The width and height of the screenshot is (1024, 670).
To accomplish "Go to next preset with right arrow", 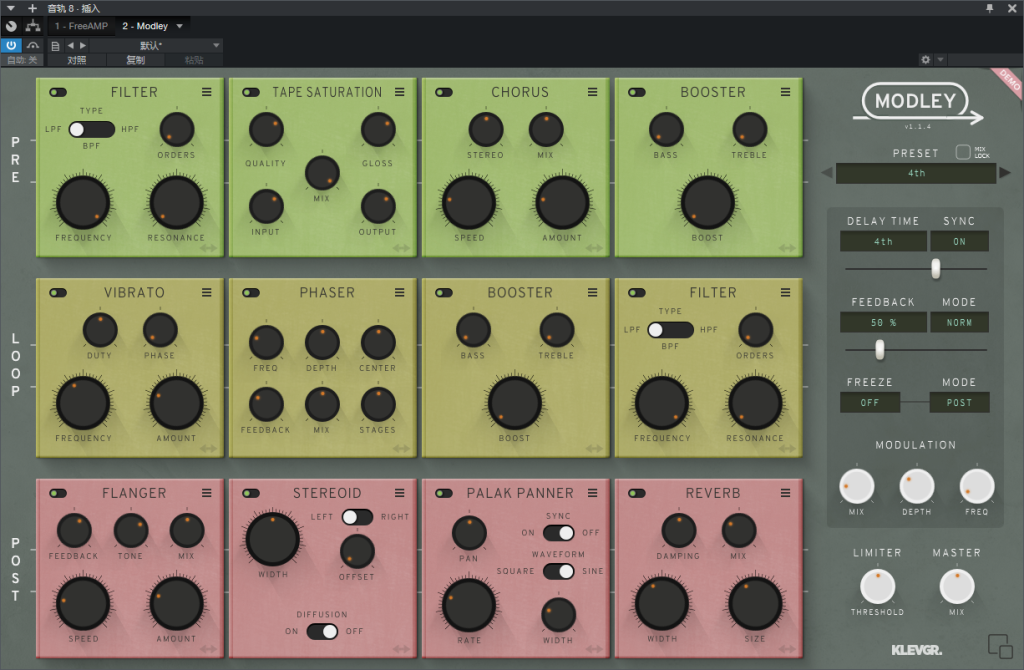I will (1005, 173).
